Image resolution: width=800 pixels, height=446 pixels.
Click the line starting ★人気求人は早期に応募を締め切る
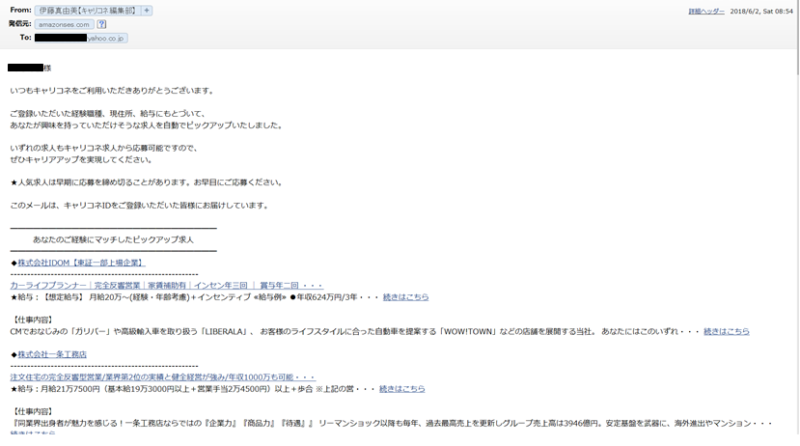pos(147,182)
